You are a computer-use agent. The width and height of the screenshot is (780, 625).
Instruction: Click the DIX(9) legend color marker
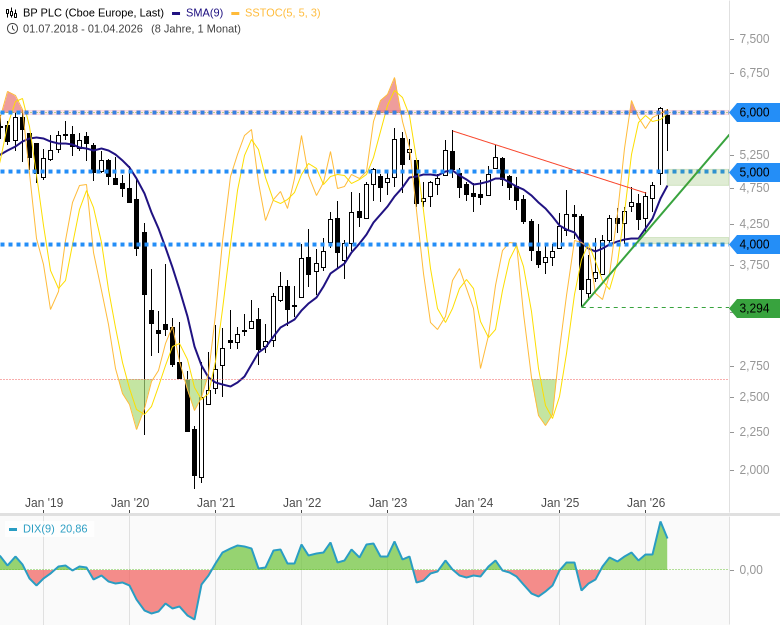[13, 529]
